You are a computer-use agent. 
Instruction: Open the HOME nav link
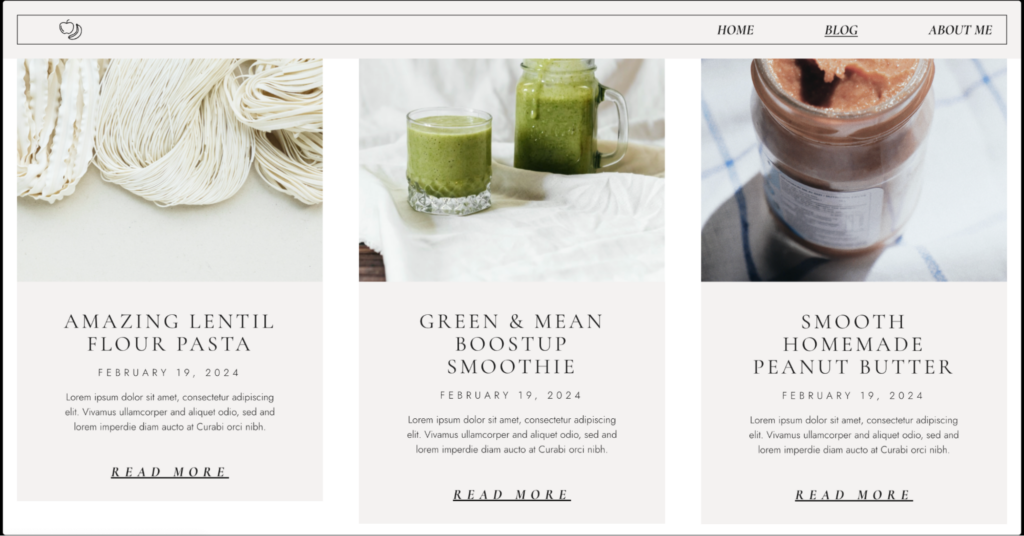(735, 30)
